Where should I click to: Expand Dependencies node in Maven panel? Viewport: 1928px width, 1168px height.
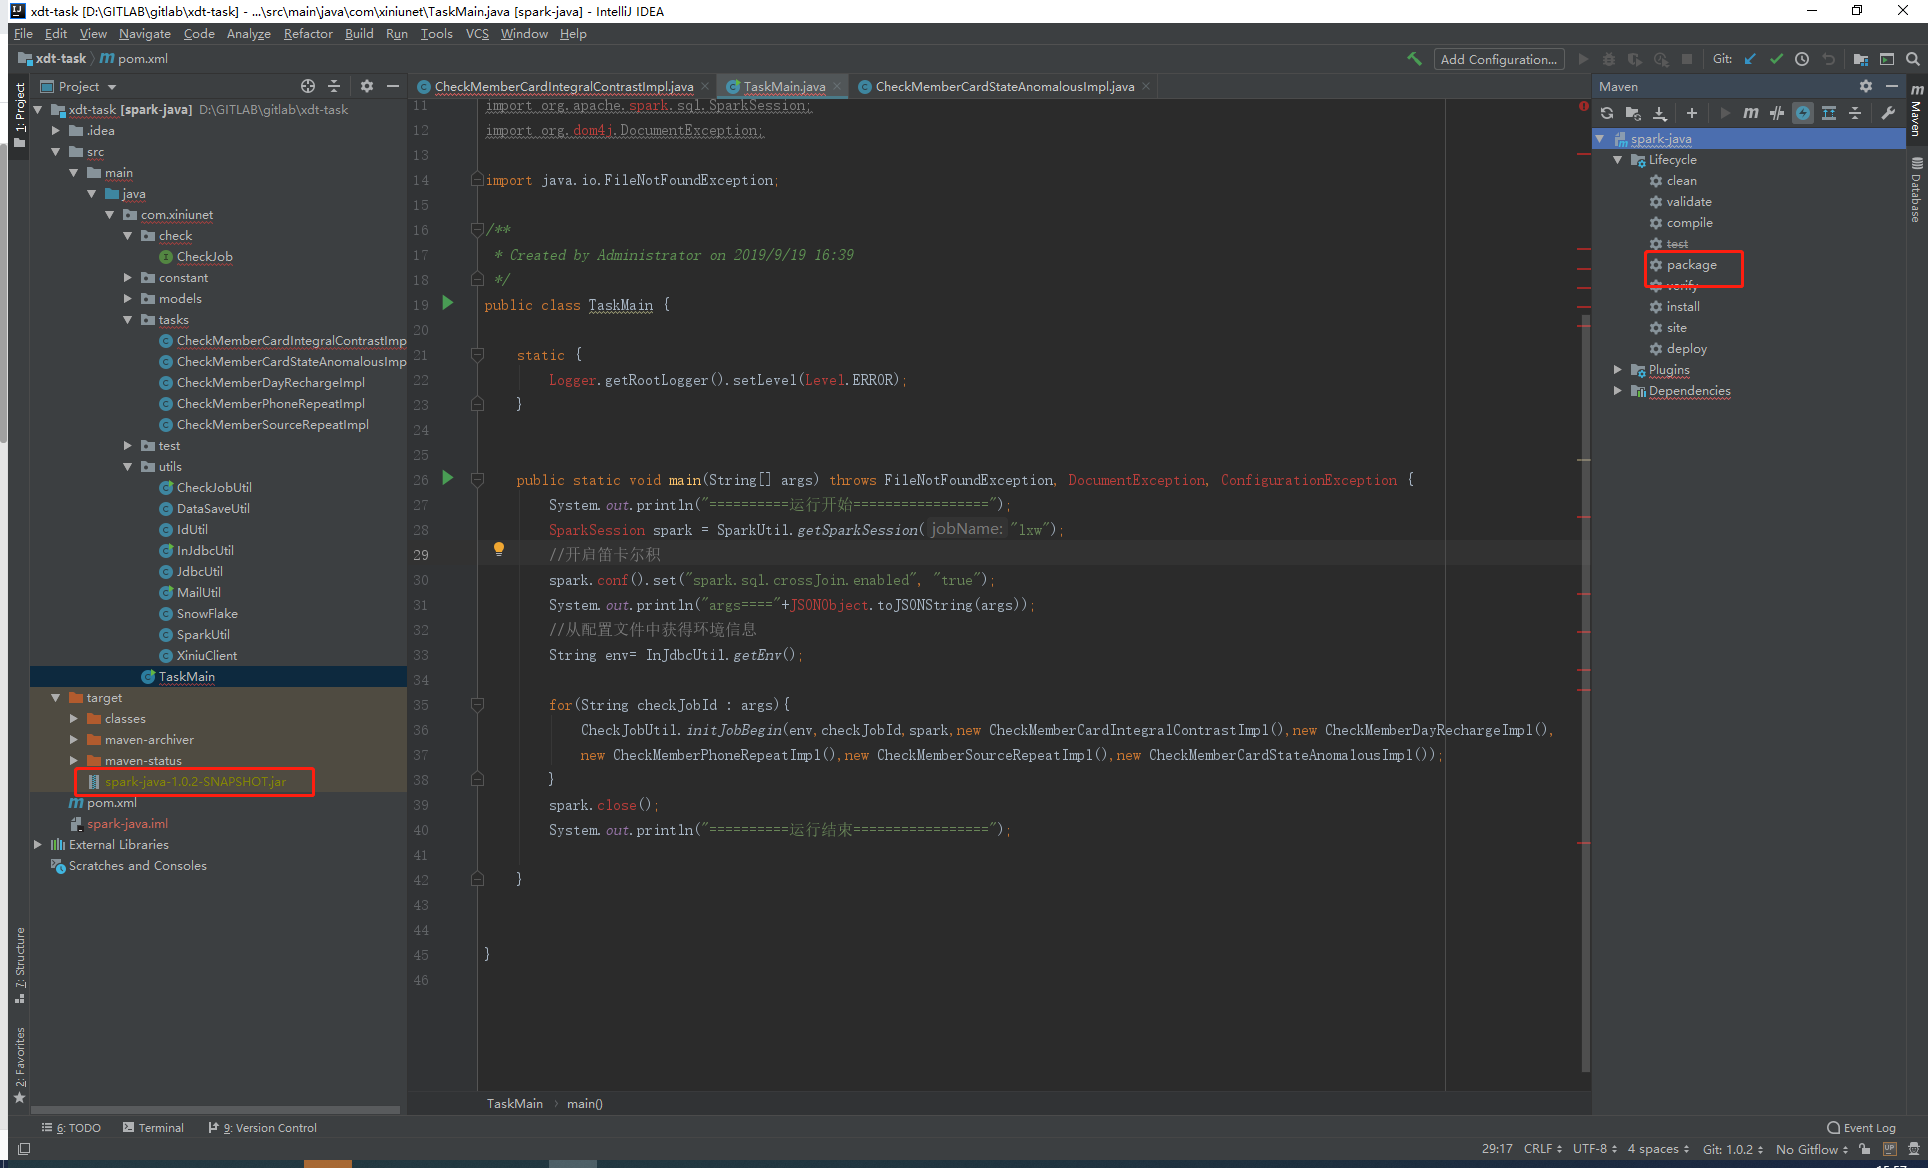(x=1618, y=391)
